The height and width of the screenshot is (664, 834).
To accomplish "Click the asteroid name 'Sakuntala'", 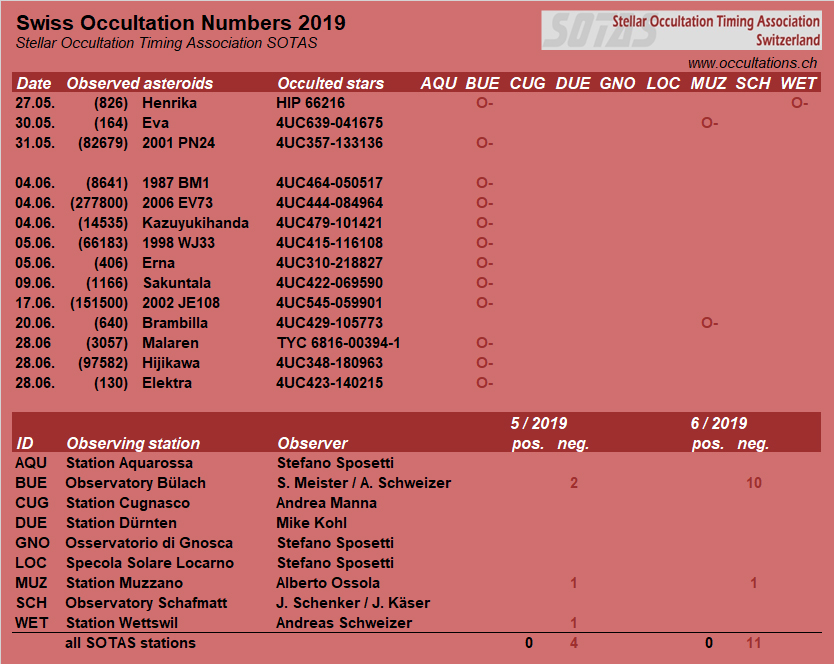I will (177, 283).
